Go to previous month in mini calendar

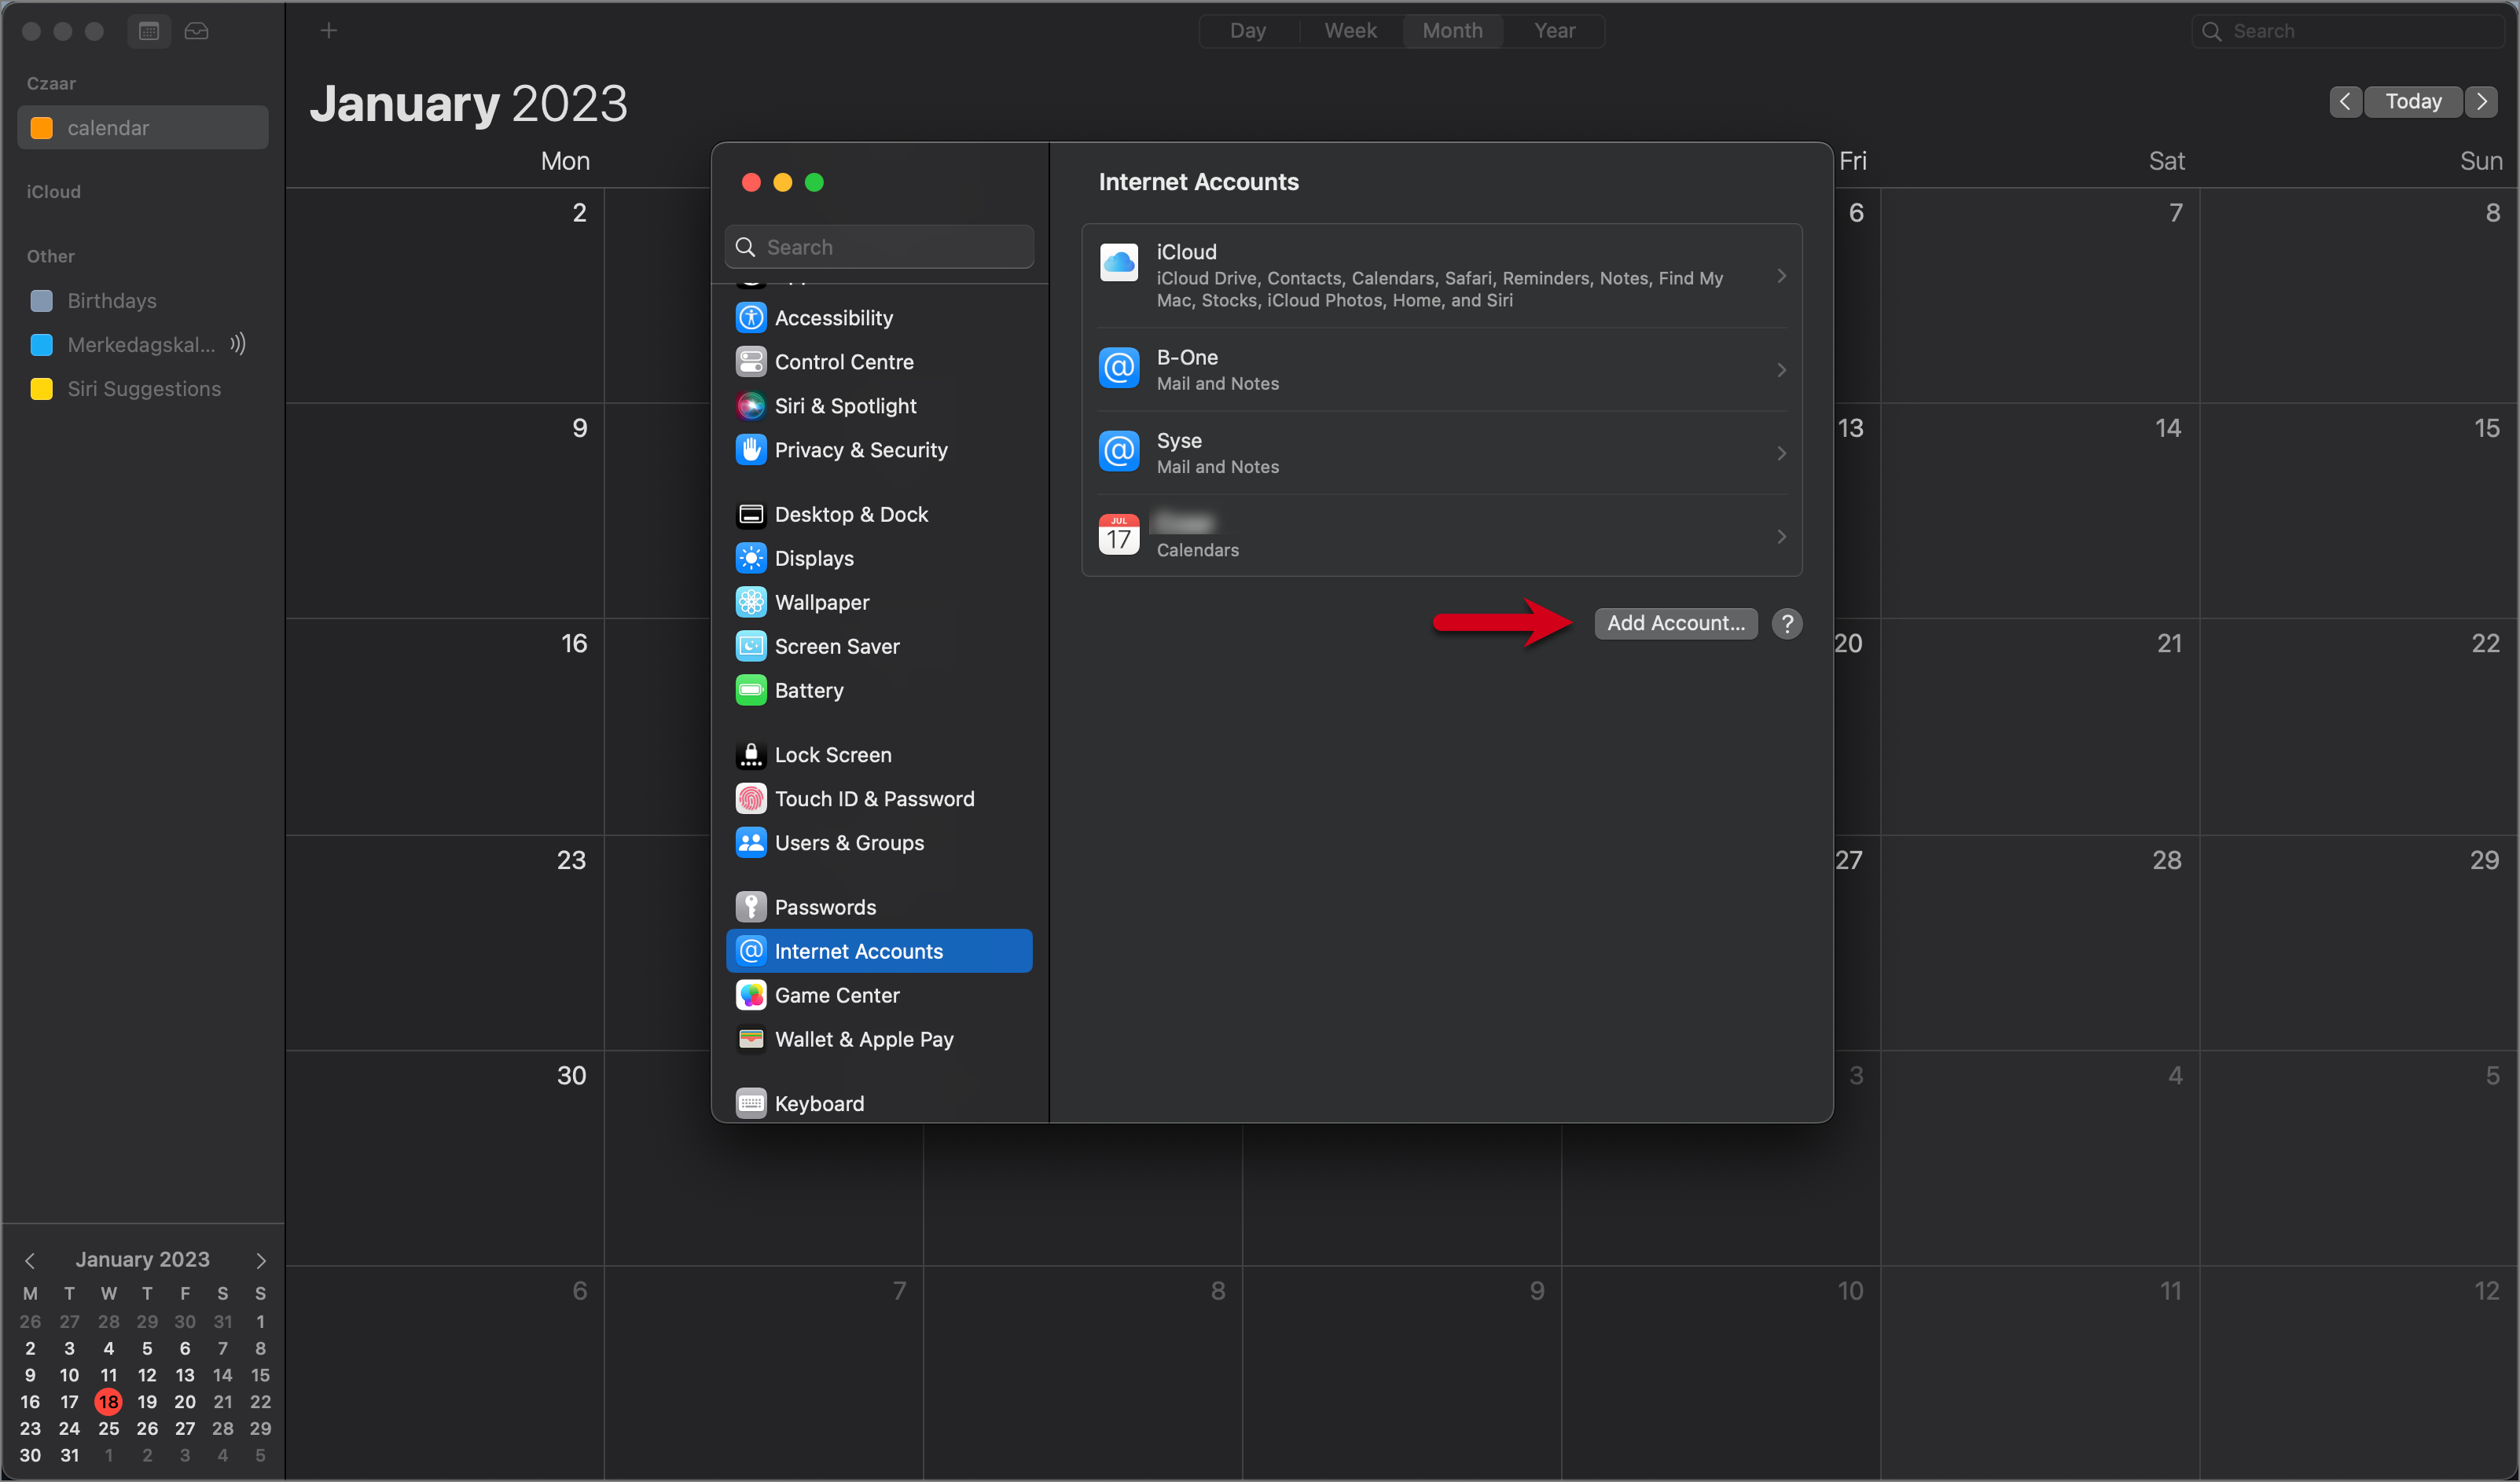(30, 1260)
